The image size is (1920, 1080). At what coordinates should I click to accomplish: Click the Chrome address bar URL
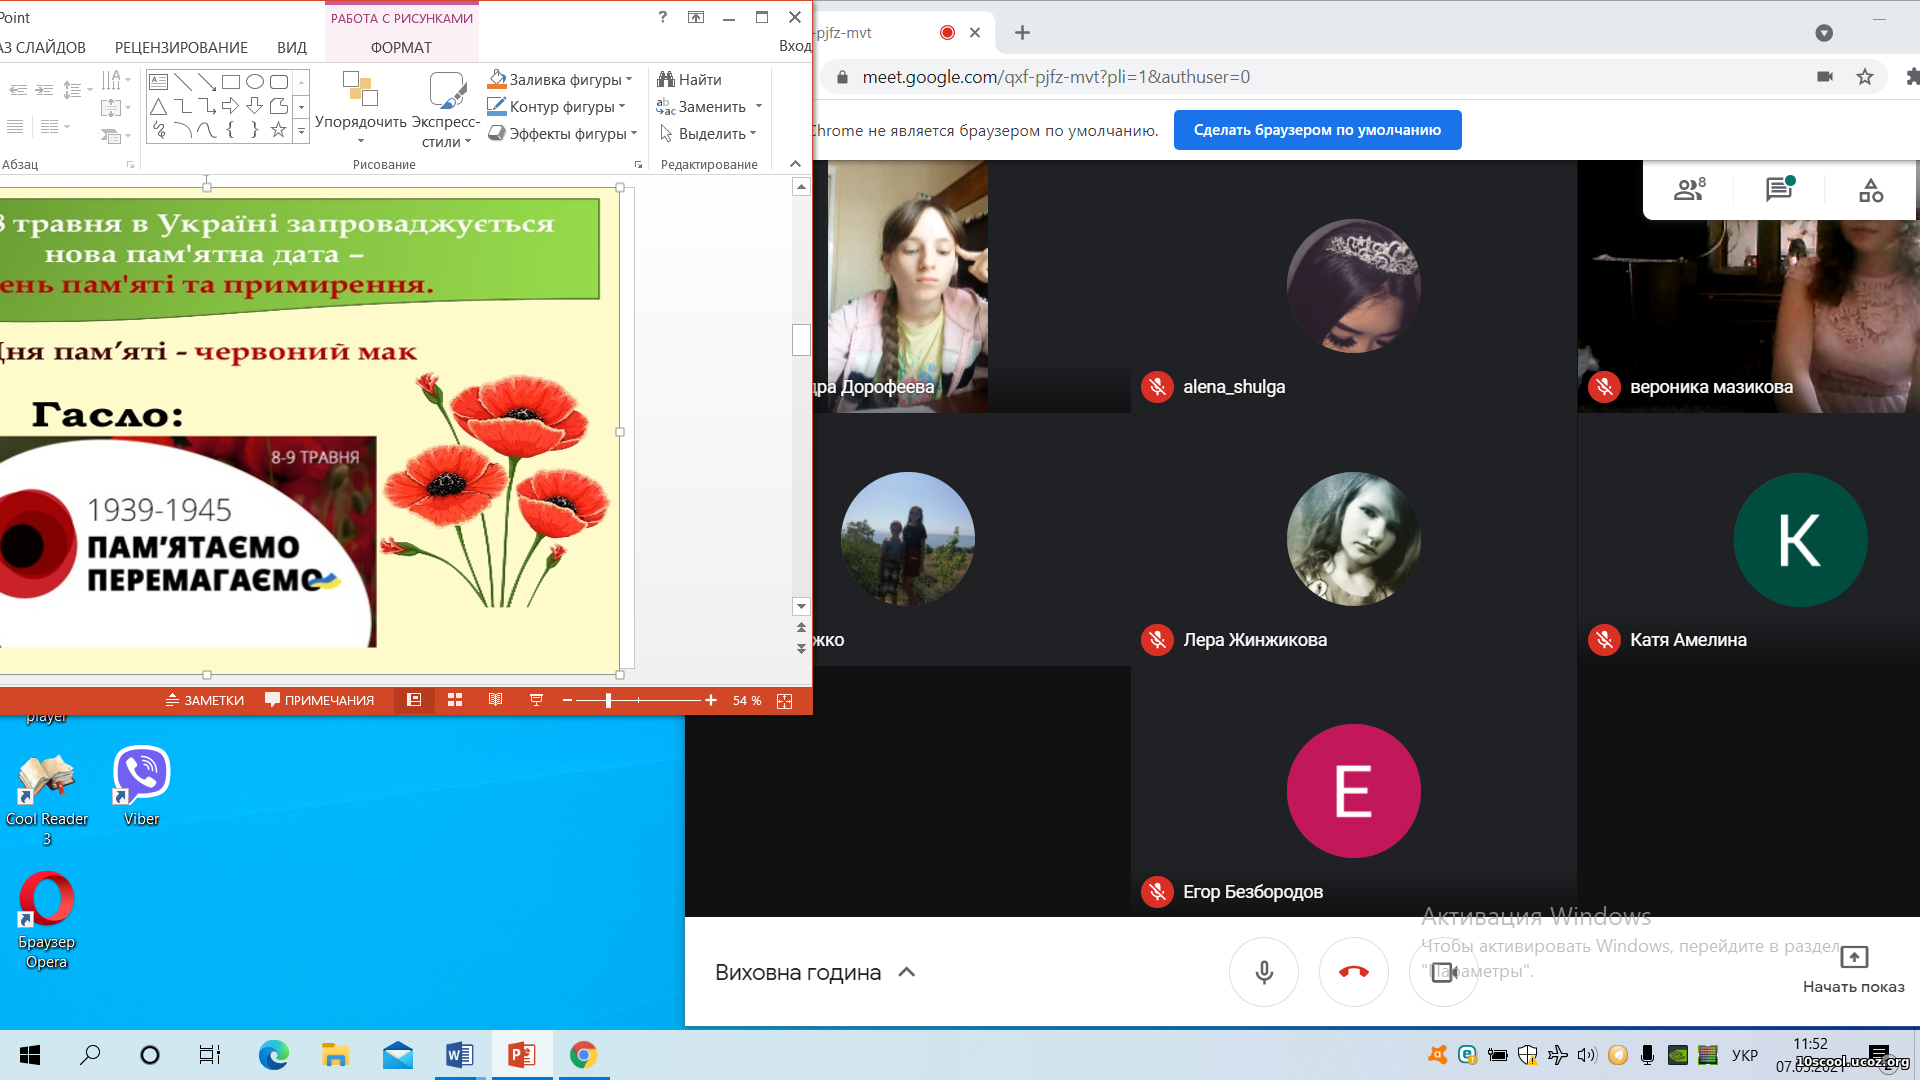[x=1056, y=77]
